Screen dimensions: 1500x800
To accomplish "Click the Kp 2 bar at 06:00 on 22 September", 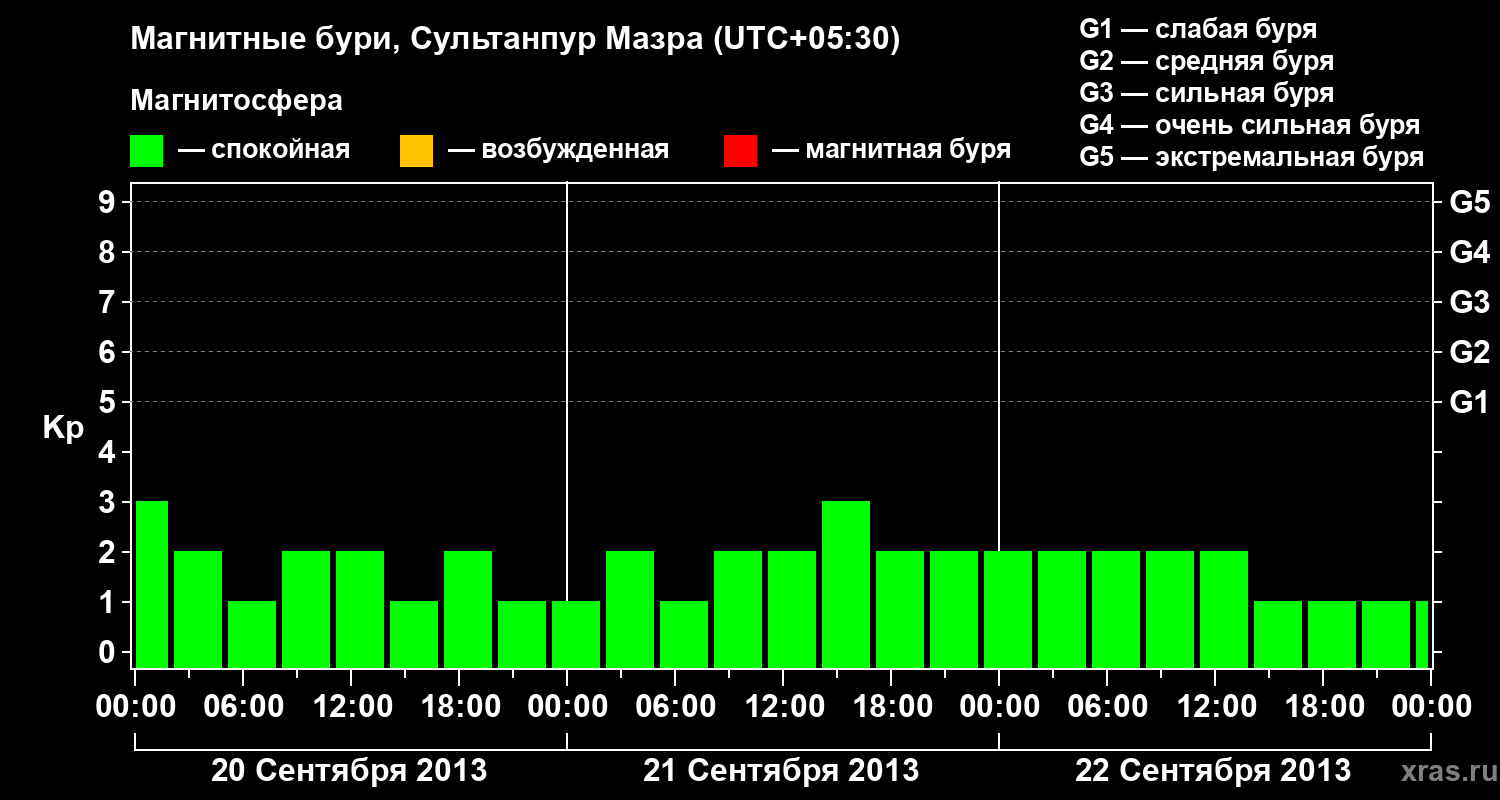I will 1116,609.
